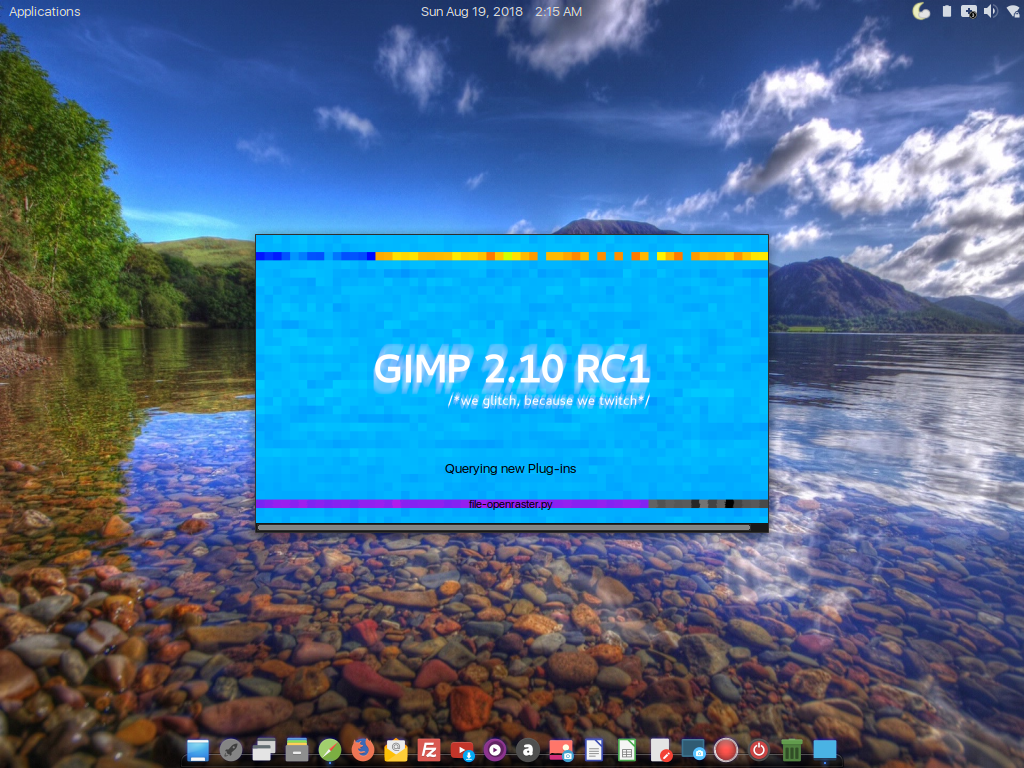Open the gray letter 'a' dock icon
Screen dimensions: 1024x768
(x=528, y=750)
